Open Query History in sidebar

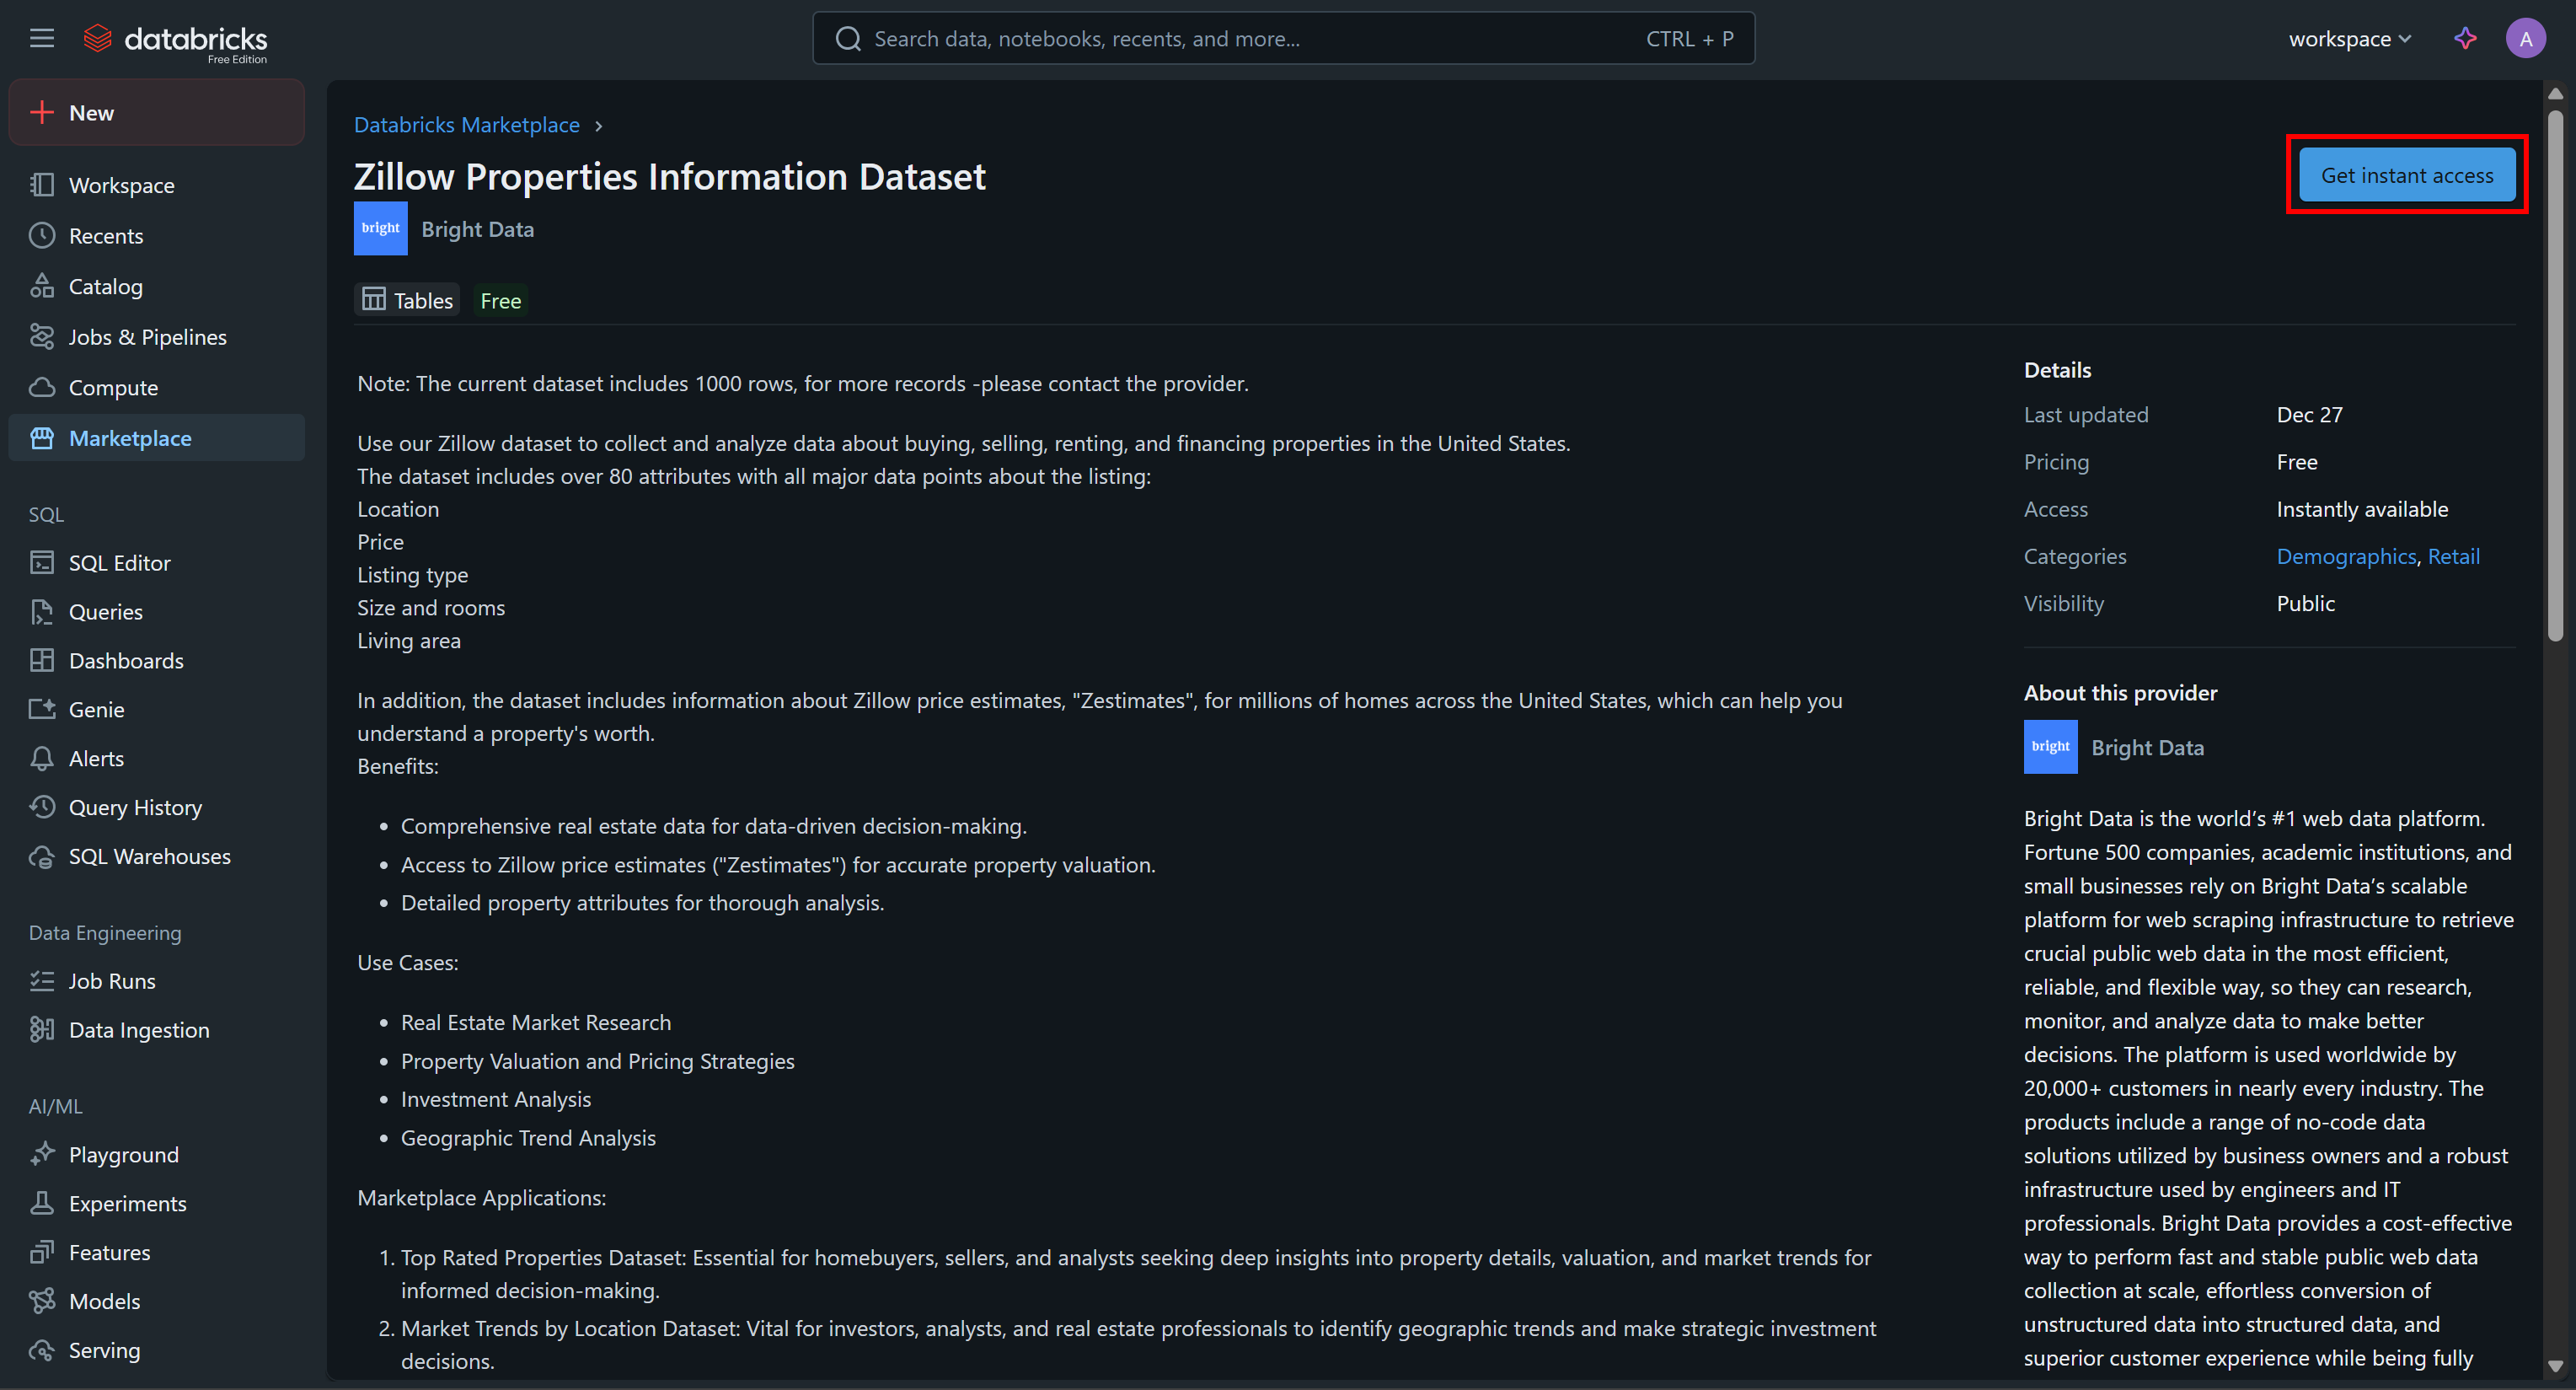pyautogui.click(x=135, y=807)
